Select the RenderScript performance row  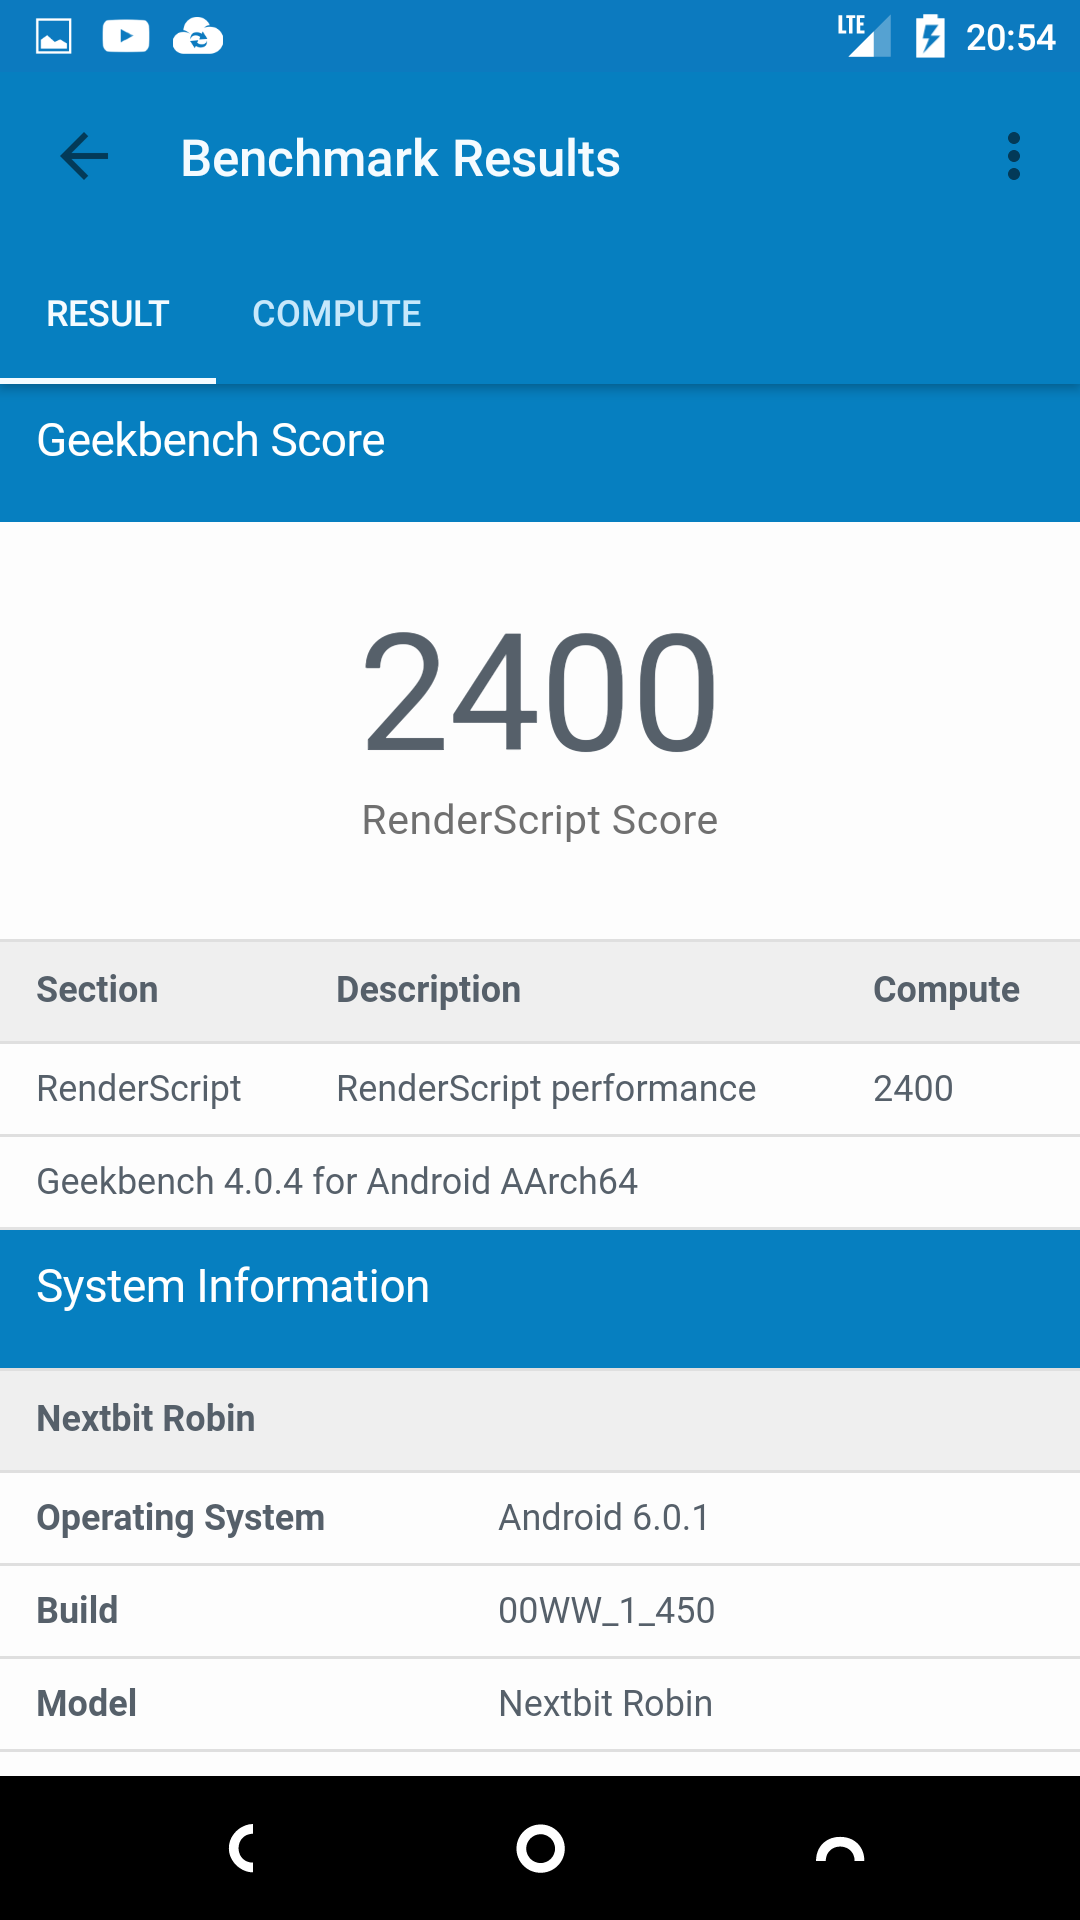(540, 1089)
